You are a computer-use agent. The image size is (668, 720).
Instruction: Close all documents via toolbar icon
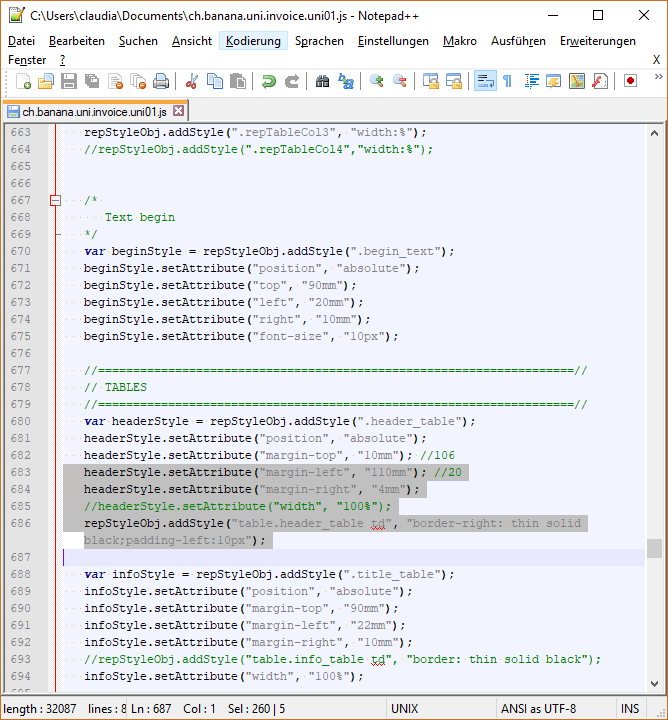pyautogui.click(x=138, y=81)
